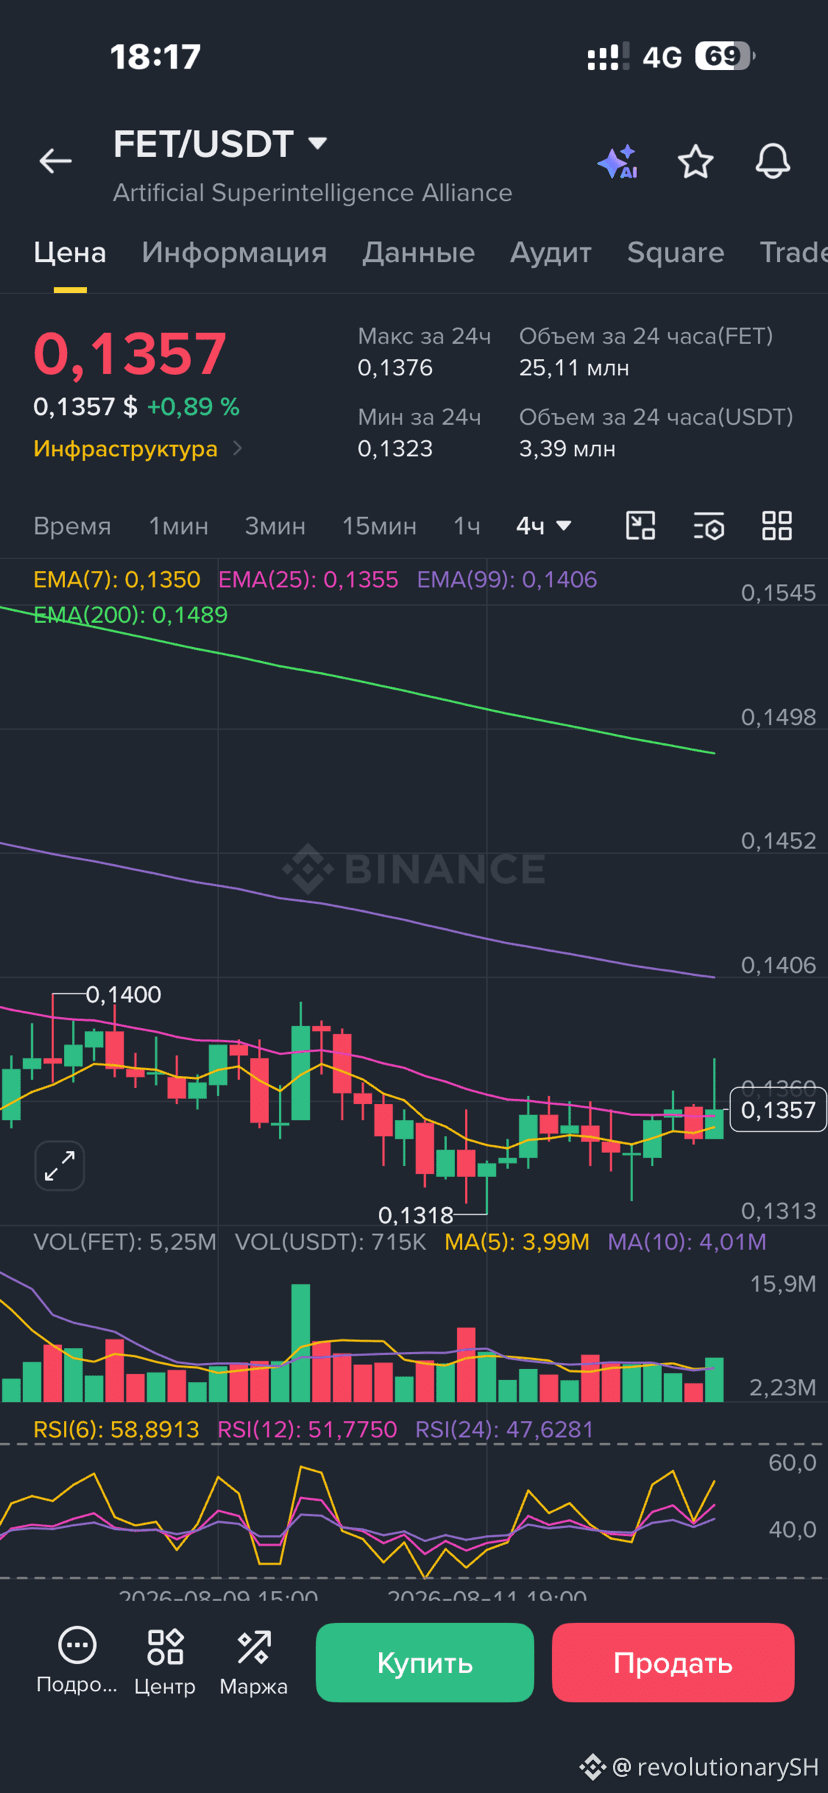
Task: Open the AI insights sparkle icon
Action: coord(617,161)
